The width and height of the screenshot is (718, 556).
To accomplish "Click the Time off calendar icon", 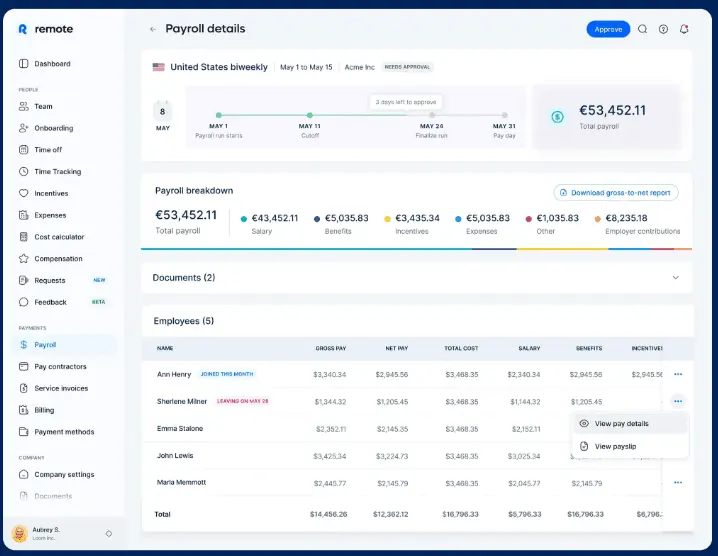I will (x=23, y=149).
